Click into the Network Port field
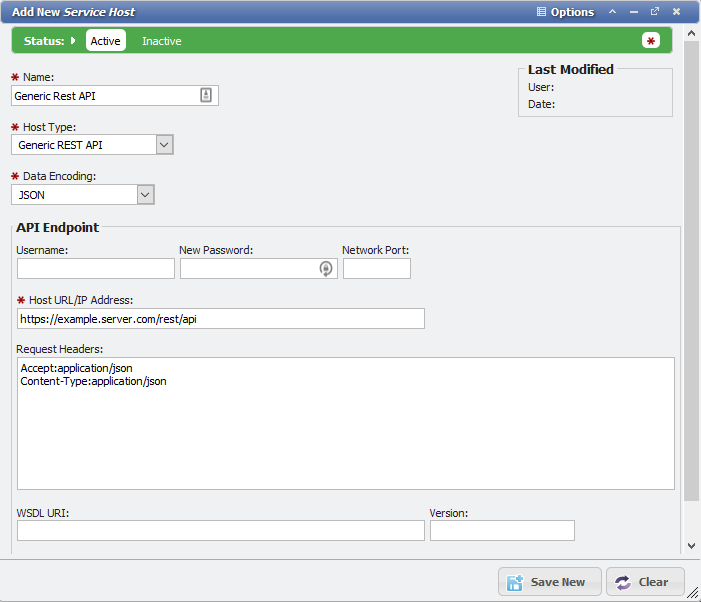Screen dimensions: 701x602 [376, 268]
